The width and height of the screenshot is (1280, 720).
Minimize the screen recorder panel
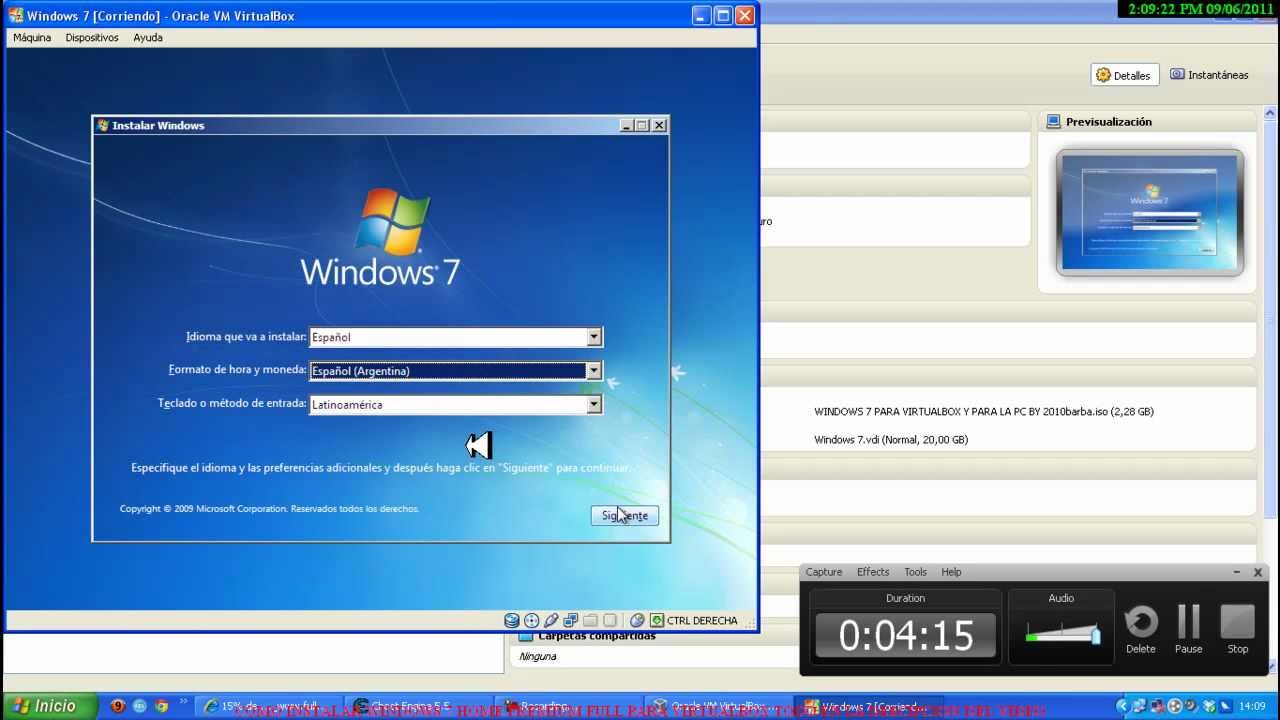coord(1238,572)
